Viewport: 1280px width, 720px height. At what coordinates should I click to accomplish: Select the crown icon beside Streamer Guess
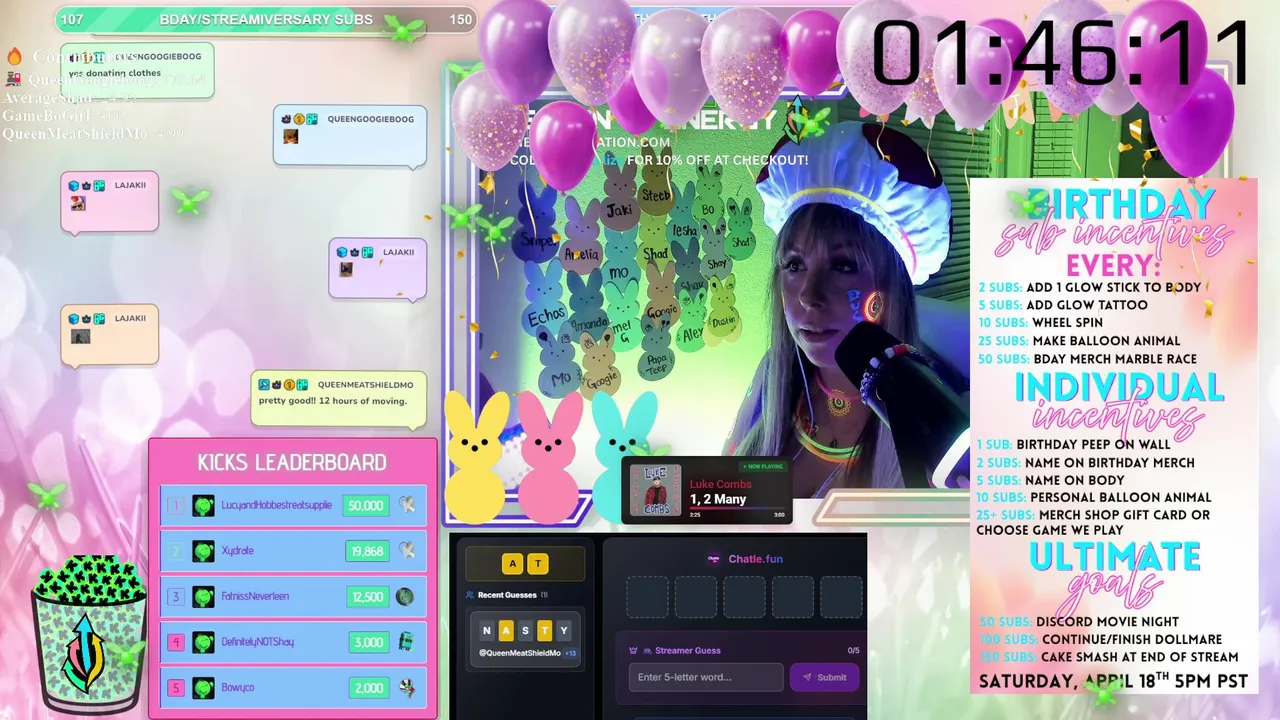click(x=633, y=651)
